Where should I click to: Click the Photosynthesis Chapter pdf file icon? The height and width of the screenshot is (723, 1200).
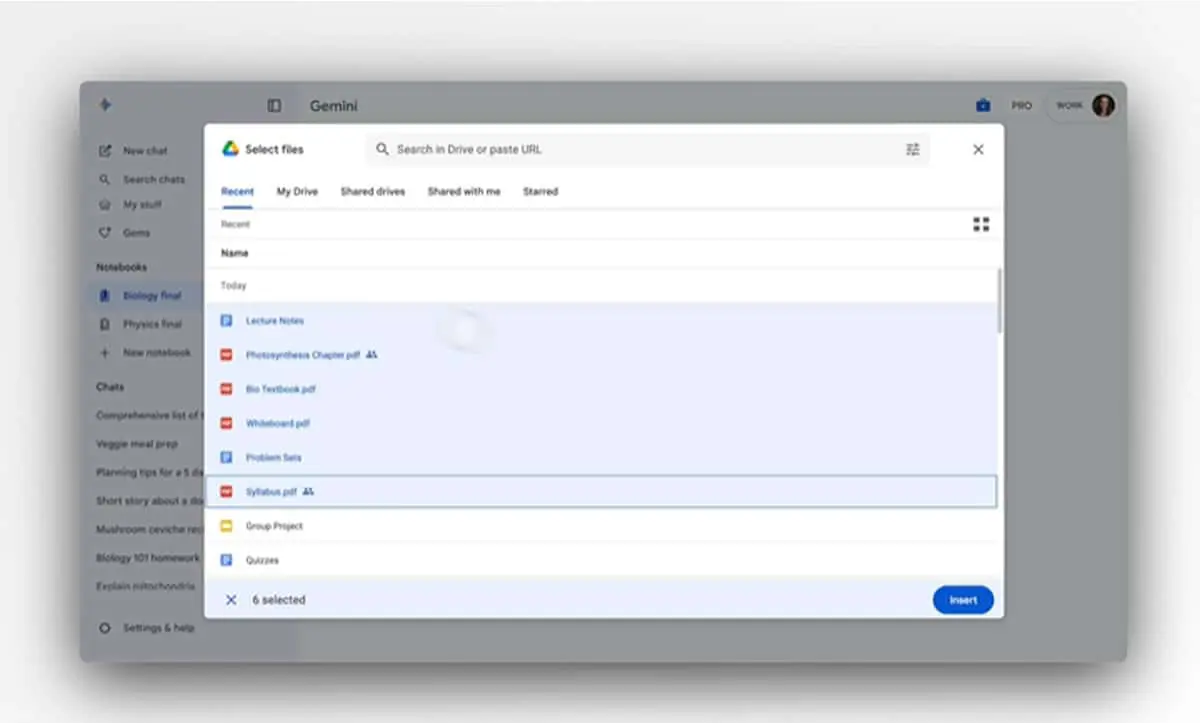[x=226, y=355]
